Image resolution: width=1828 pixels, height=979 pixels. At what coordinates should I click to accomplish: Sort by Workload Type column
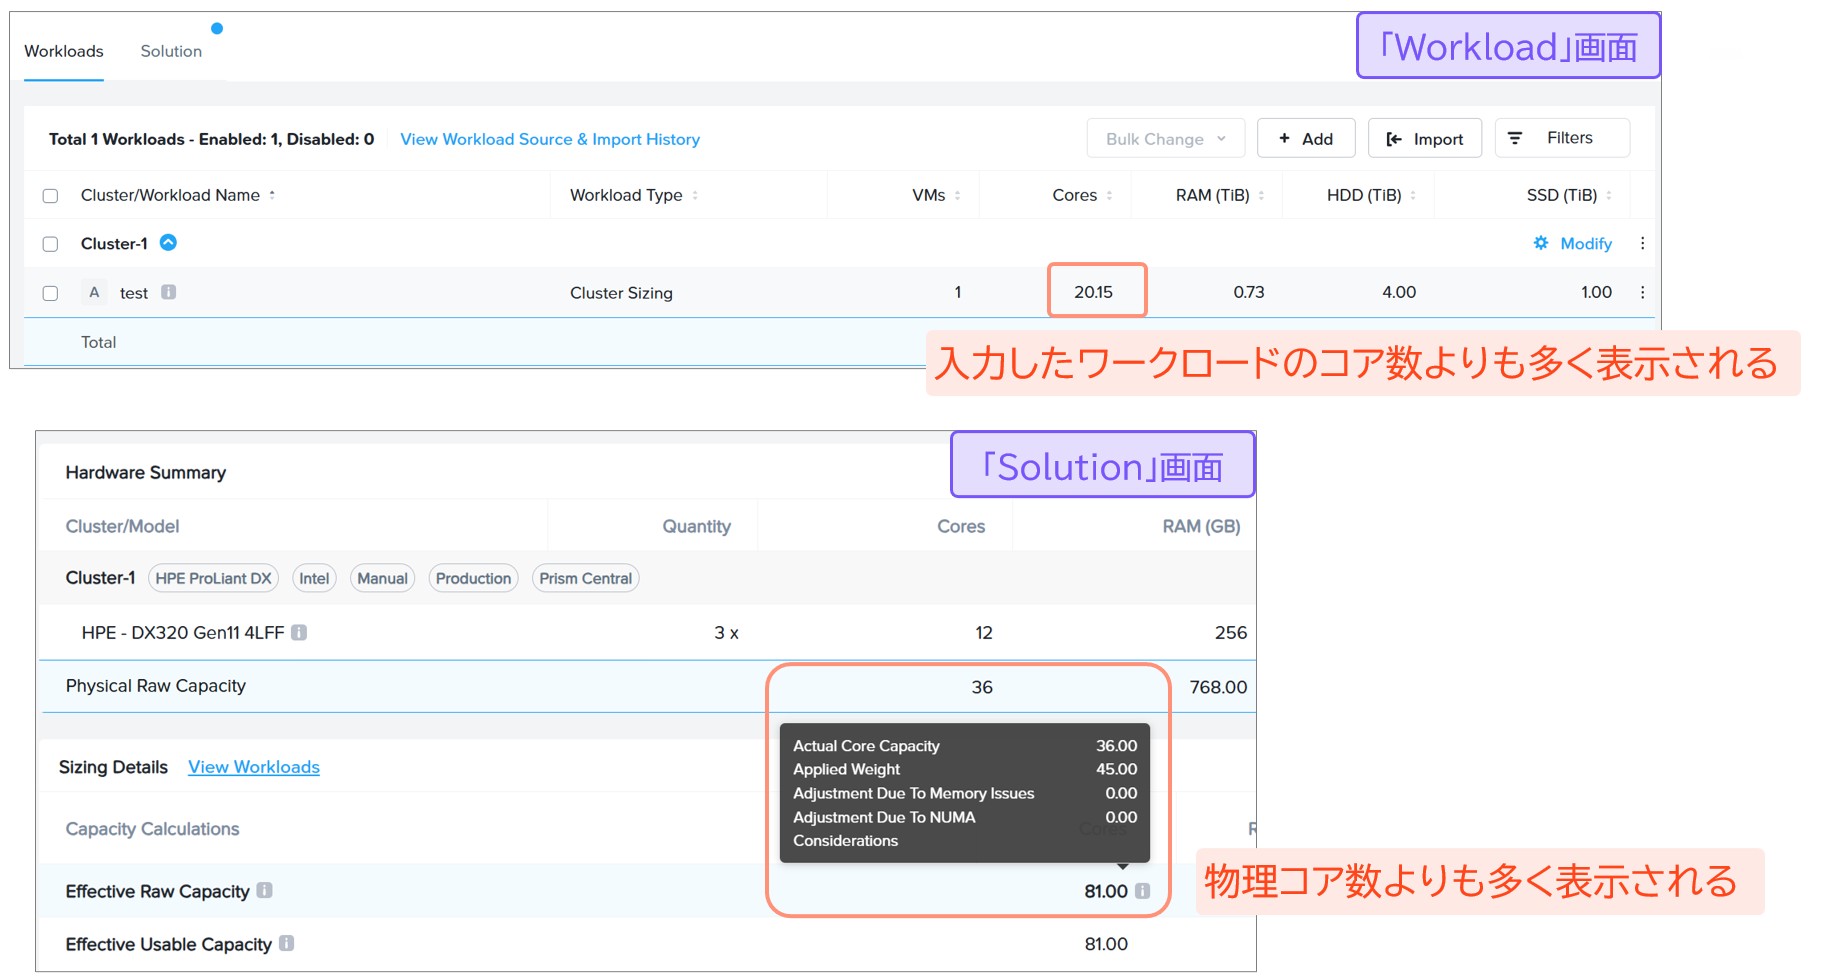695,195
